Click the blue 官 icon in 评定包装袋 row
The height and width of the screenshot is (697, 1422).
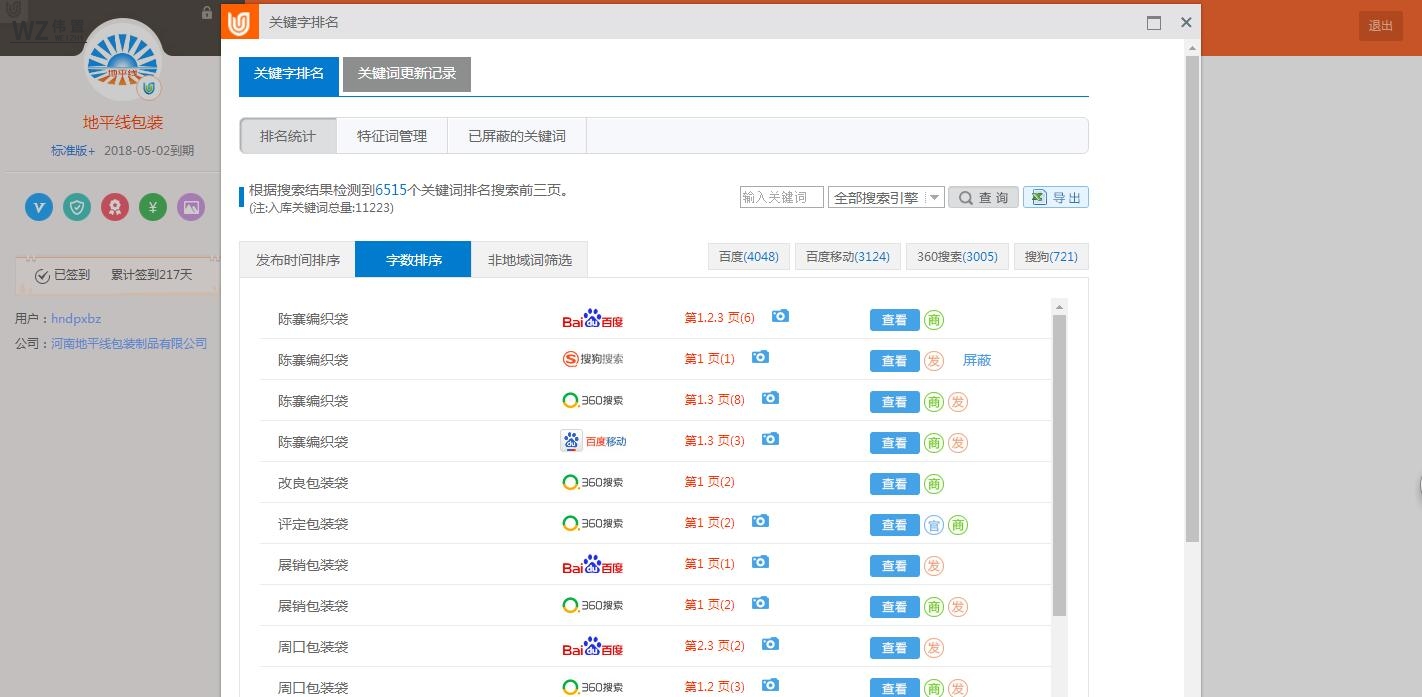click(x=933, y=525)
